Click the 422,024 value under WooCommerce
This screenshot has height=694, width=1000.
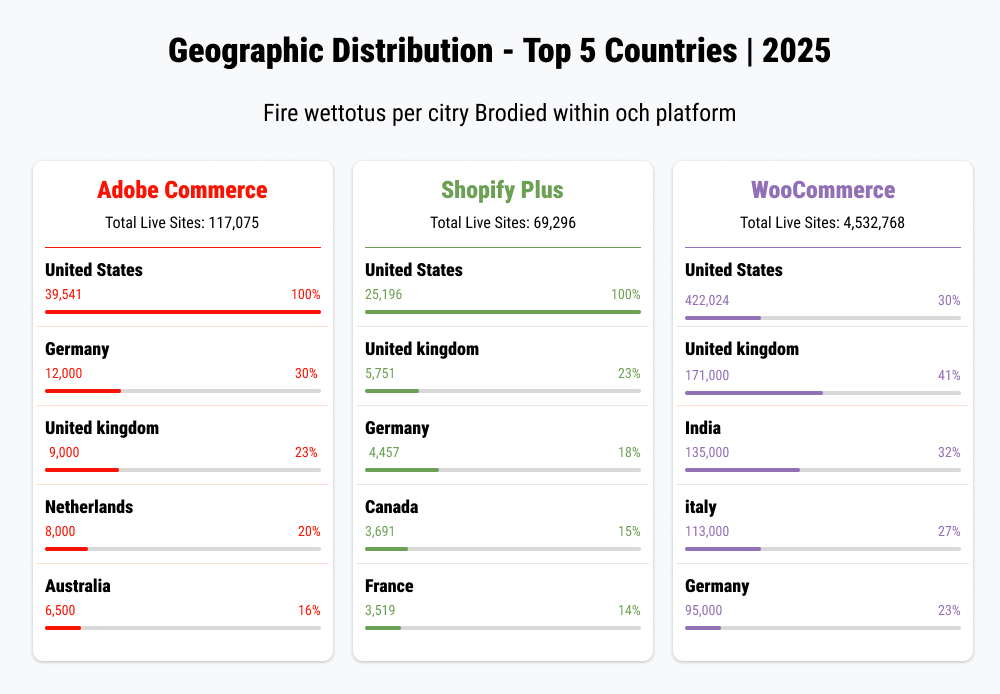click(x=707, y=300)
